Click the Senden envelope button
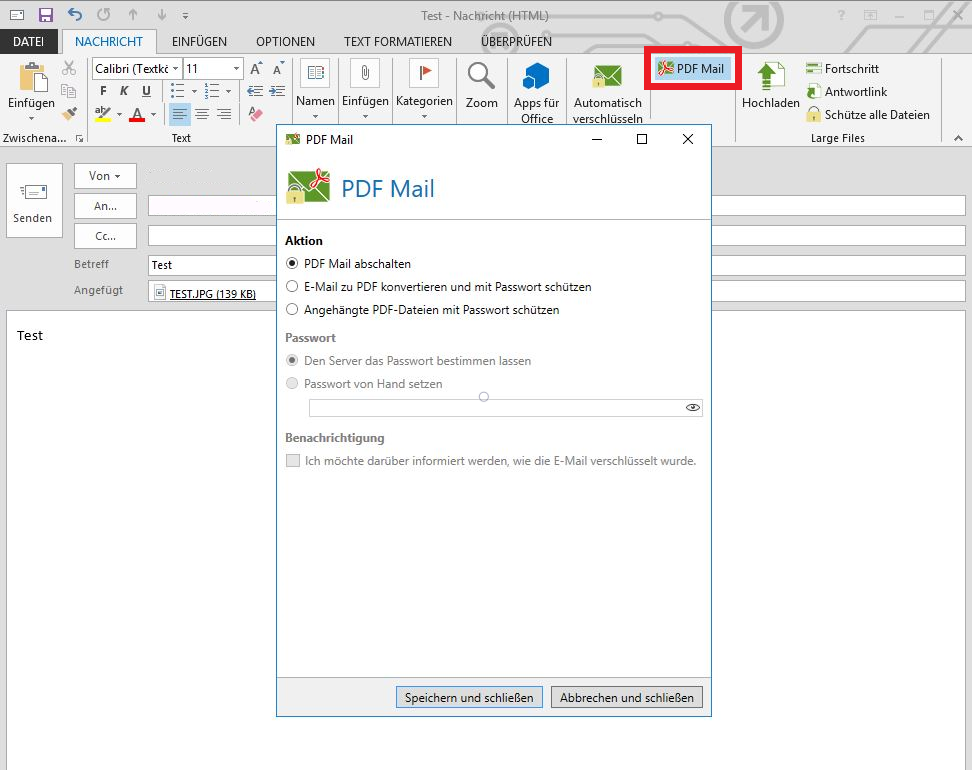The height and width of the screenshot is (770, 972). [33, 200]
